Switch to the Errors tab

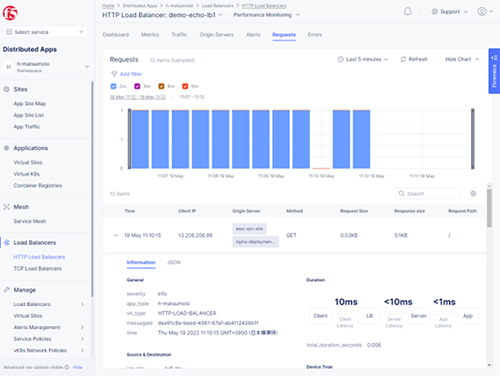(x=315, y=35)
